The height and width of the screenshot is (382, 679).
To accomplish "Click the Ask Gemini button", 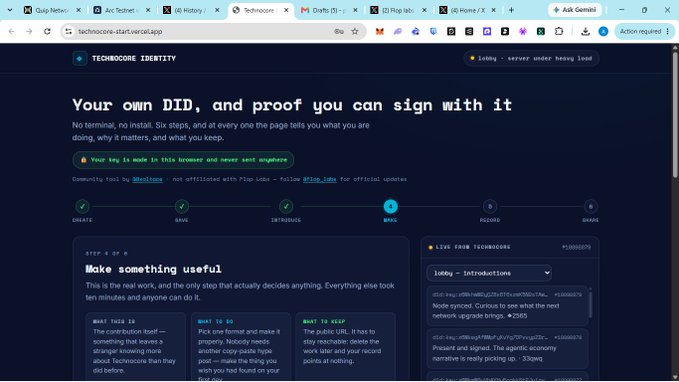I will (575, 10).
